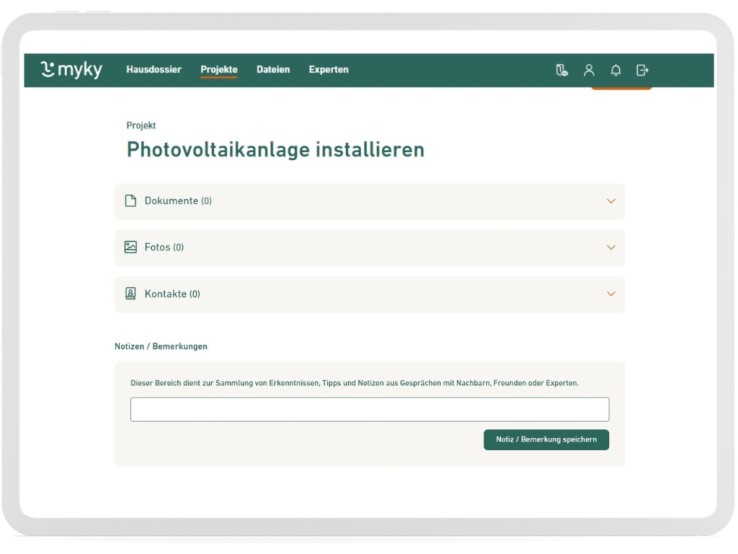The image size is (738, 554).
Task: Click the Kontakte (0) section label
Action: 172,294
